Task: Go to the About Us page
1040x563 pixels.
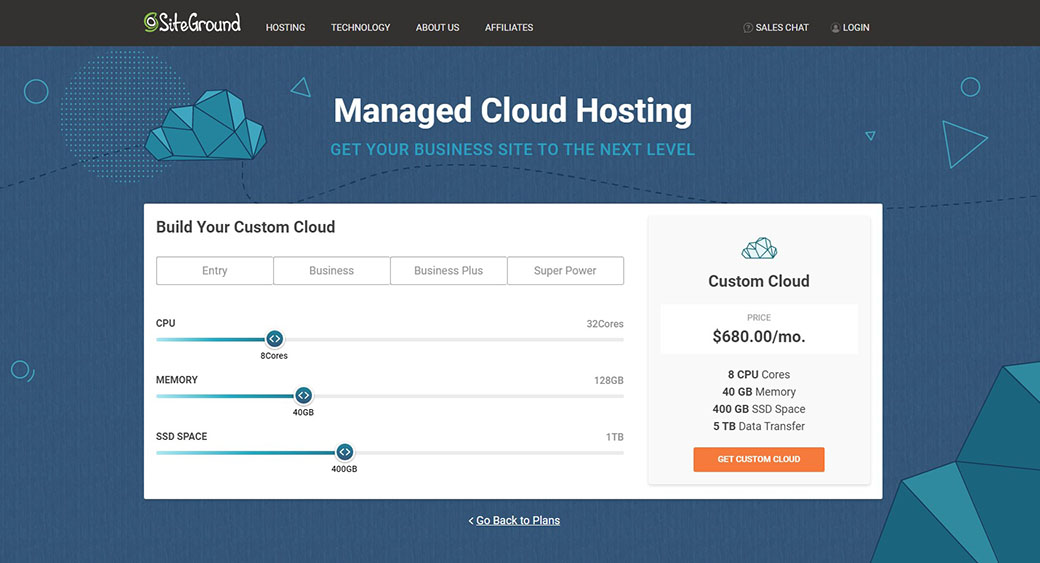Action: pos(437,28)
